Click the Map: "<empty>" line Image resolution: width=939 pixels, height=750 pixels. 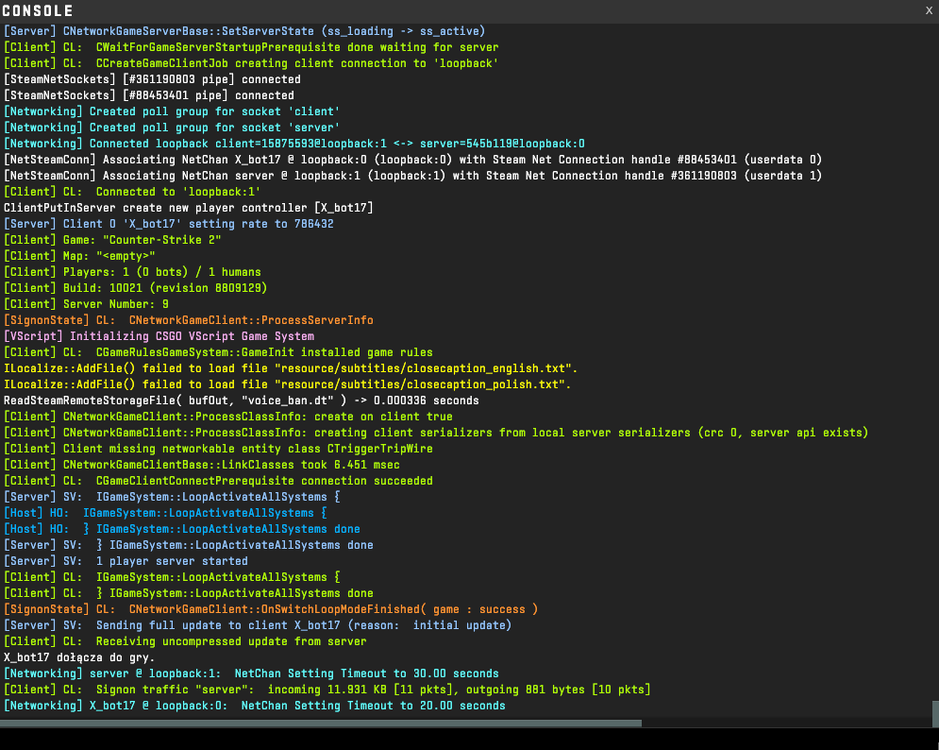pyautogui.click(x=80, y=256)
